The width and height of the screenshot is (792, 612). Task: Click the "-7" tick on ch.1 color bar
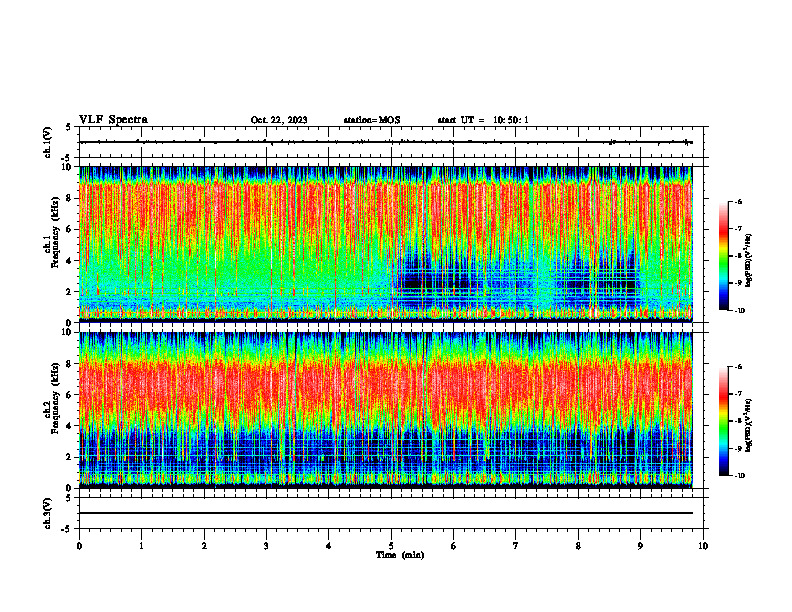(x=739, y=229)
